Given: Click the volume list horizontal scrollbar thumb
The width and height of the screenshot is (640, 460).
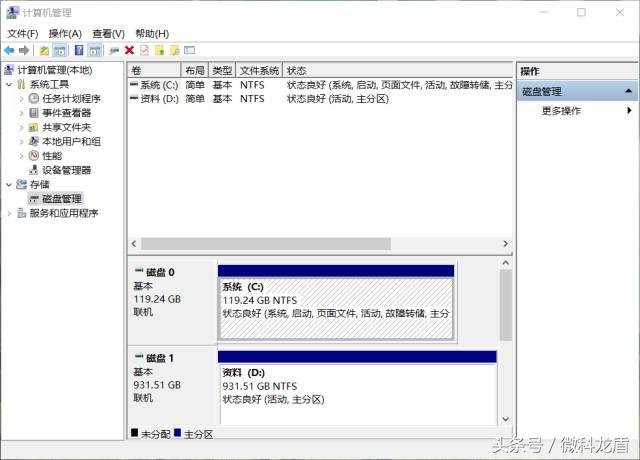Looking at the screenshot, I should point(266,244).
